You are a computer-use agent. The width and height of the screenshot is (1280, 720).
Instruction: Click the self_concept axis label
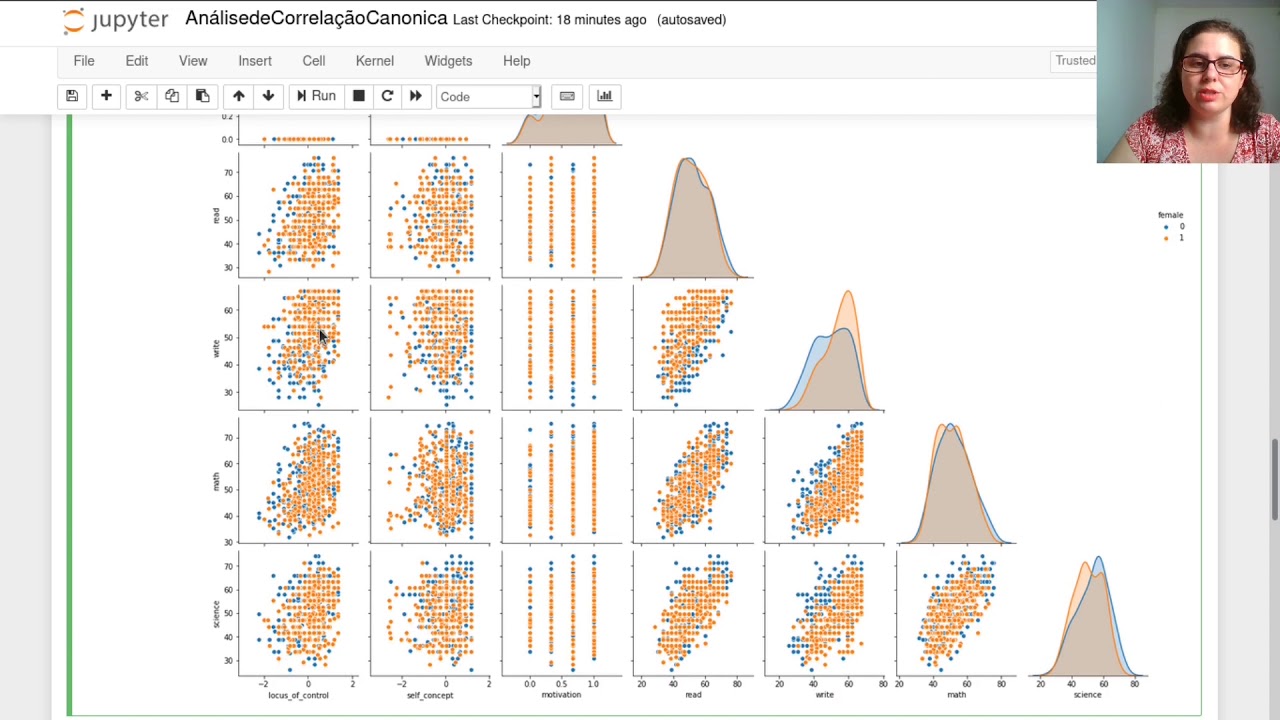pos(430,695)
